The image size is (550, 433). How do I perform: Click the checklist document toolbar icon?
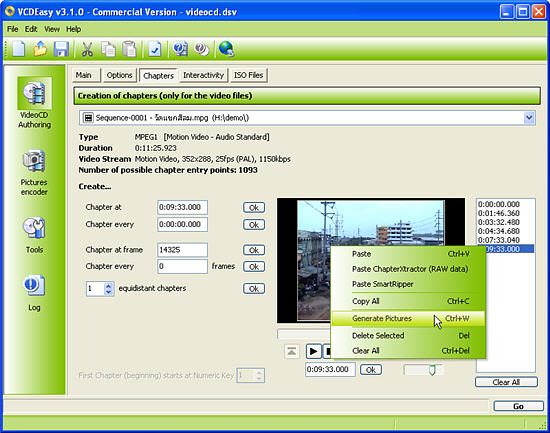point(155,49)
